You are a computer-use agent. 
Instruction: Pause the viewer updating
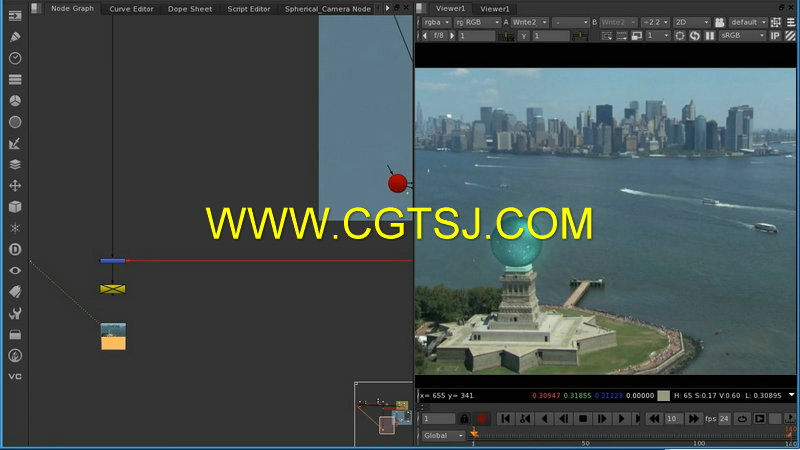coord(710,36)
